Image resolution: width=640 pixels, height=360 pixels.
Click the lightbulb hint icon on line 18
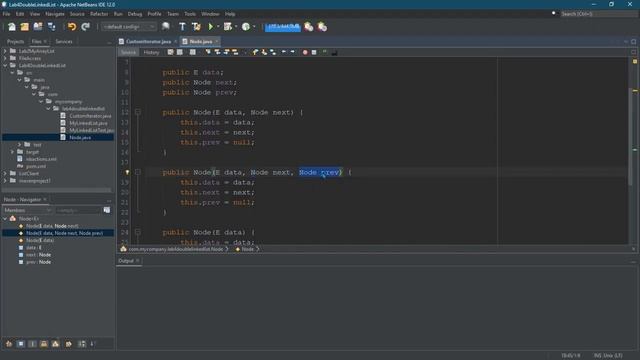[x=127, y=172]
